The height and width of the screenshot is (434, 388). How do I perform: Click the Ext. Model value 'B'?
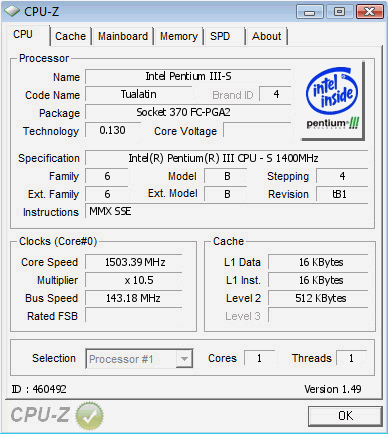click(x=226, y=194)
